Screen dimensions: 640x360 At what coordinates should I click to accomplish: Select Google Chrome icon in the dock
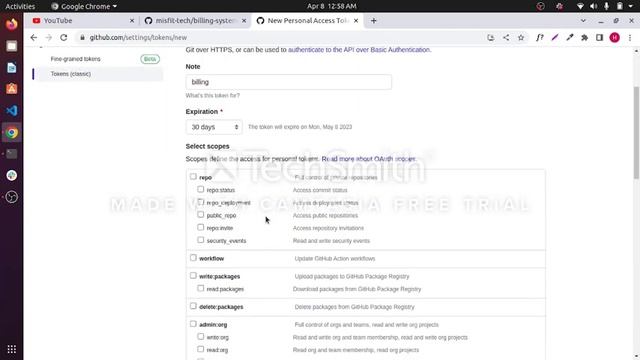point(11,133)
